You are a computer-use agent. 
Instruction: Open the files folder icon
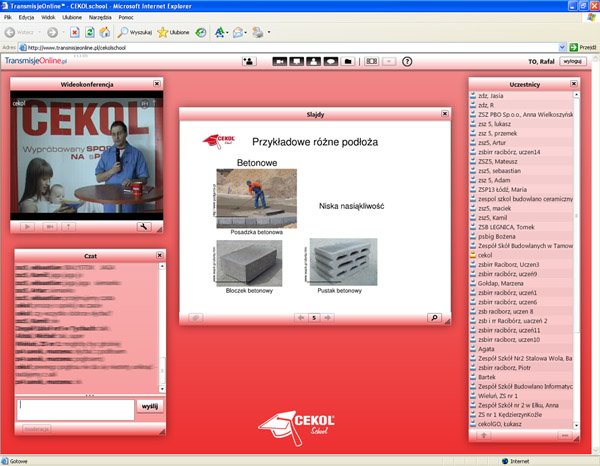[347, 61]
